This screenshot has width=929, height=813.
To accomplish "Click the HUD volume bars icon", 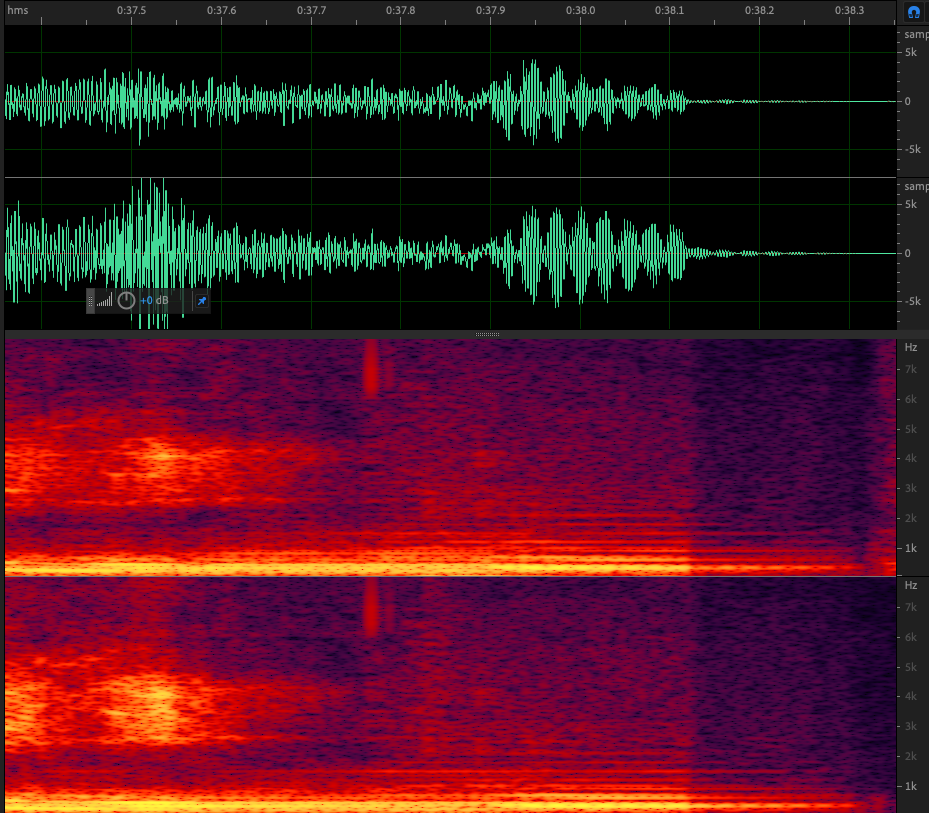I will pos(105,300).
